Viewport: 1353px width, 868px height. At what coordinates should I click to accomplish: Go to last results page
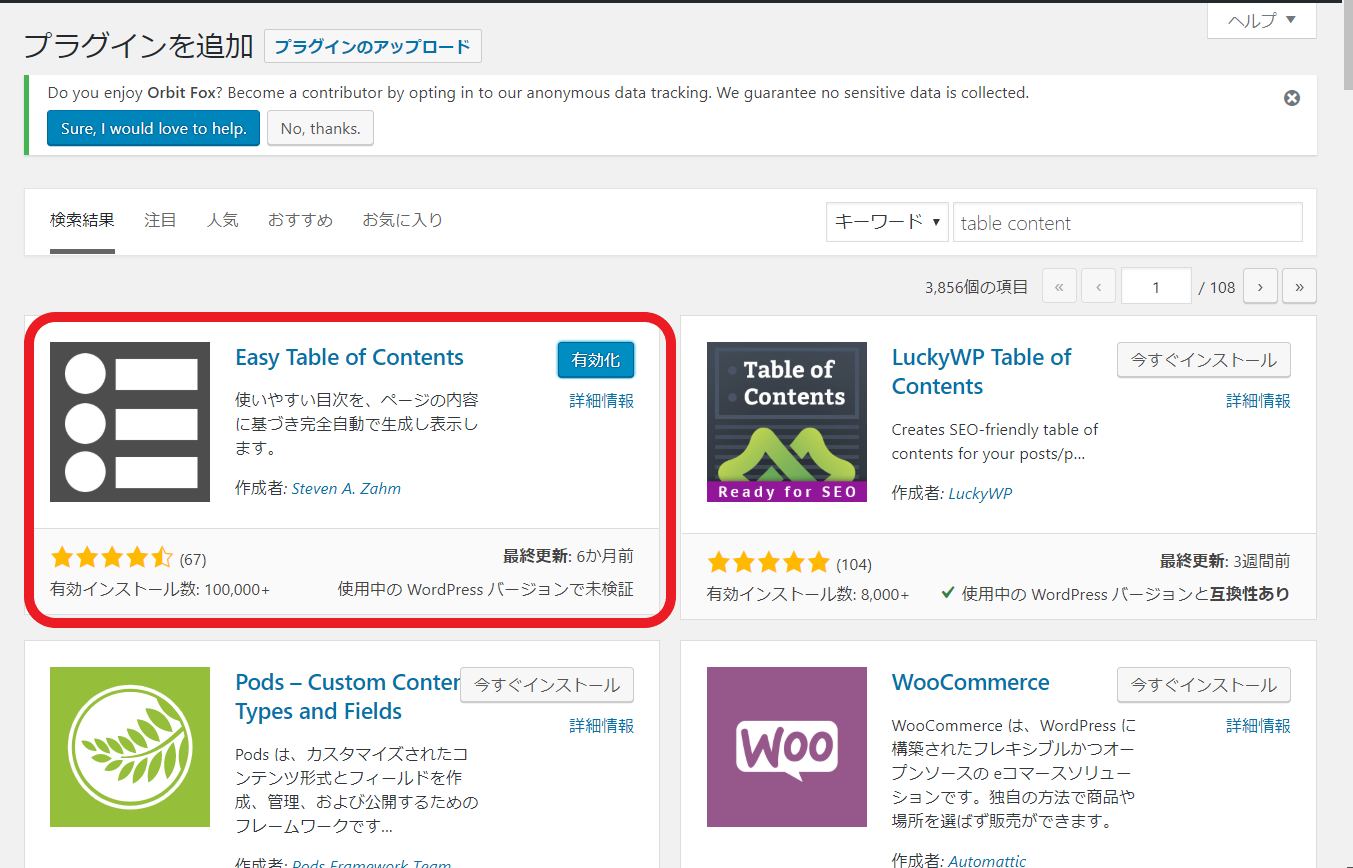click(1299, 286)
